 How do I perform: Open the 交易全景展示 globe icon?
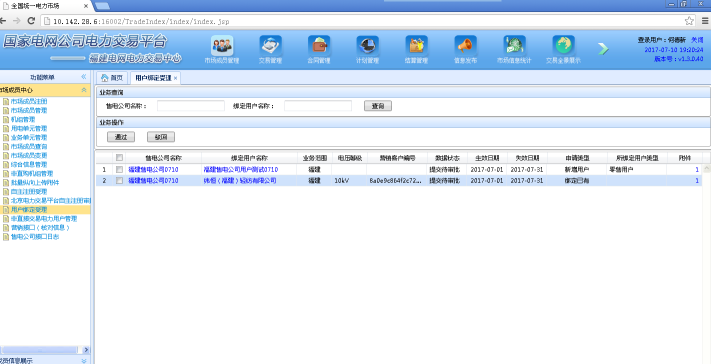563,46
